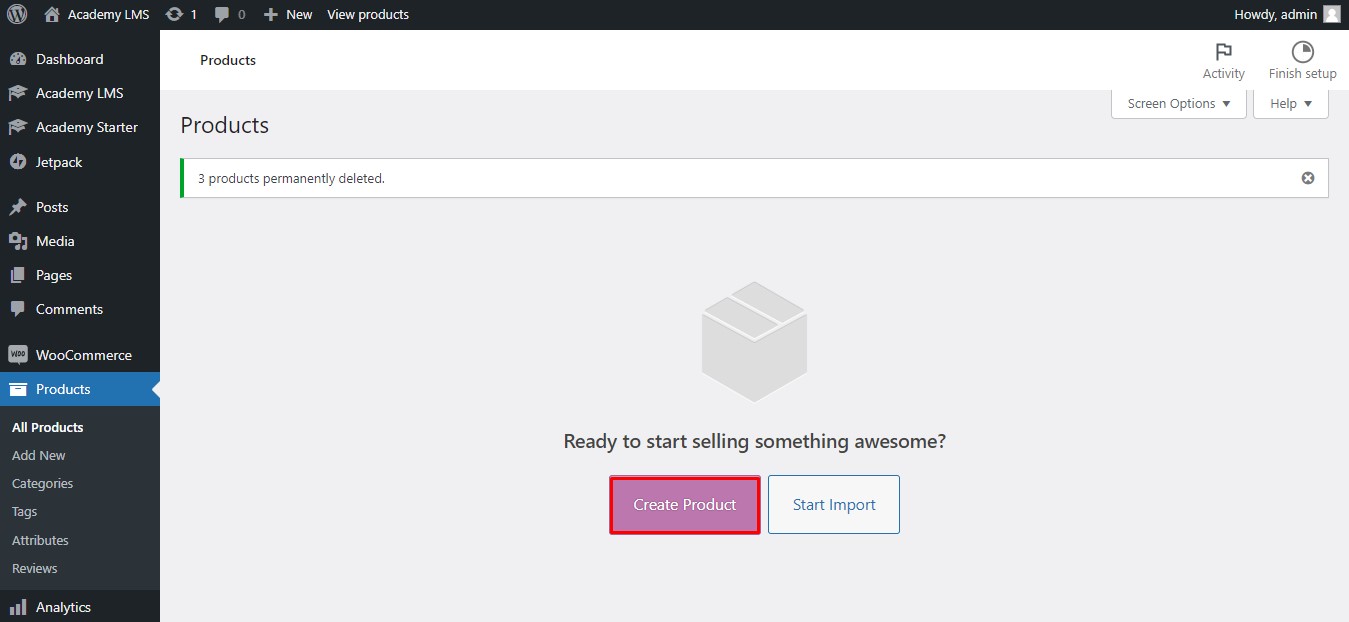Viewport: 1349px width, 622px height.
Task: Expand the Screen Options dropdown
Action: [1179, 104]
